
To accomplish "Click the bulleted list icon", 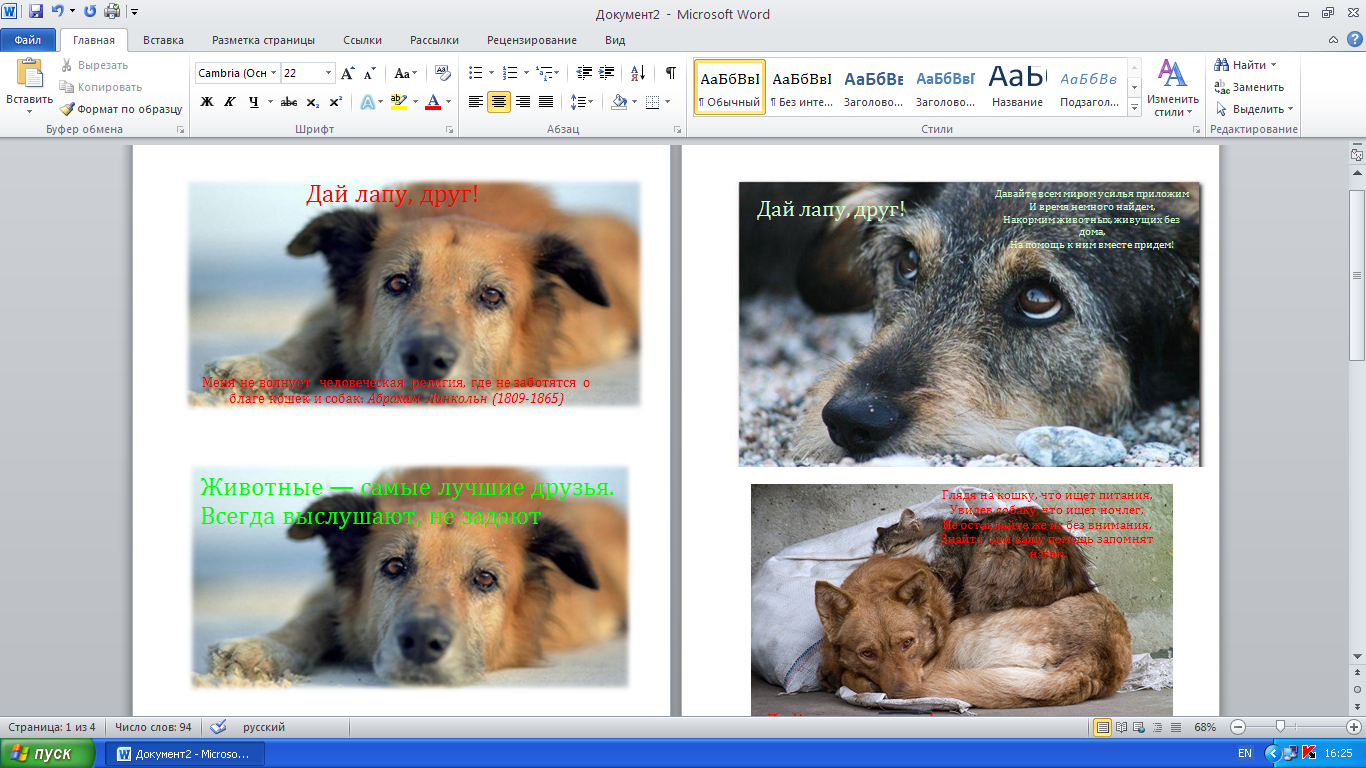I will pyautogui.click(x=476, y=73).
